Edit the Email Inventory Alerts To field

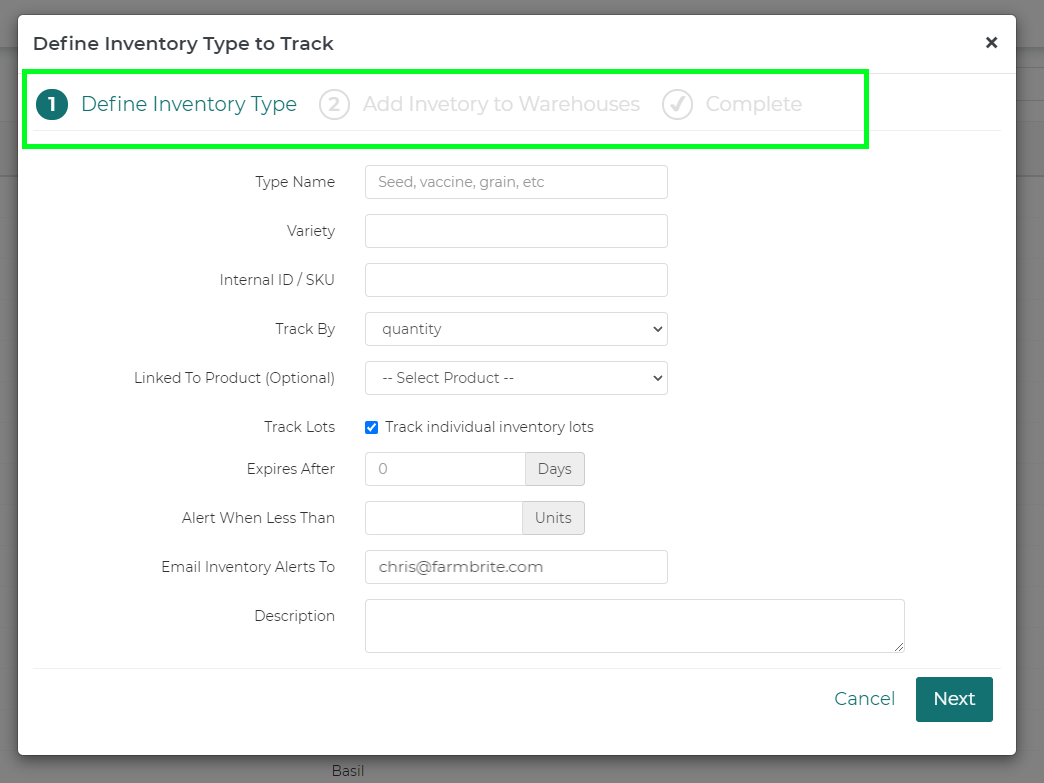(516, 567)
